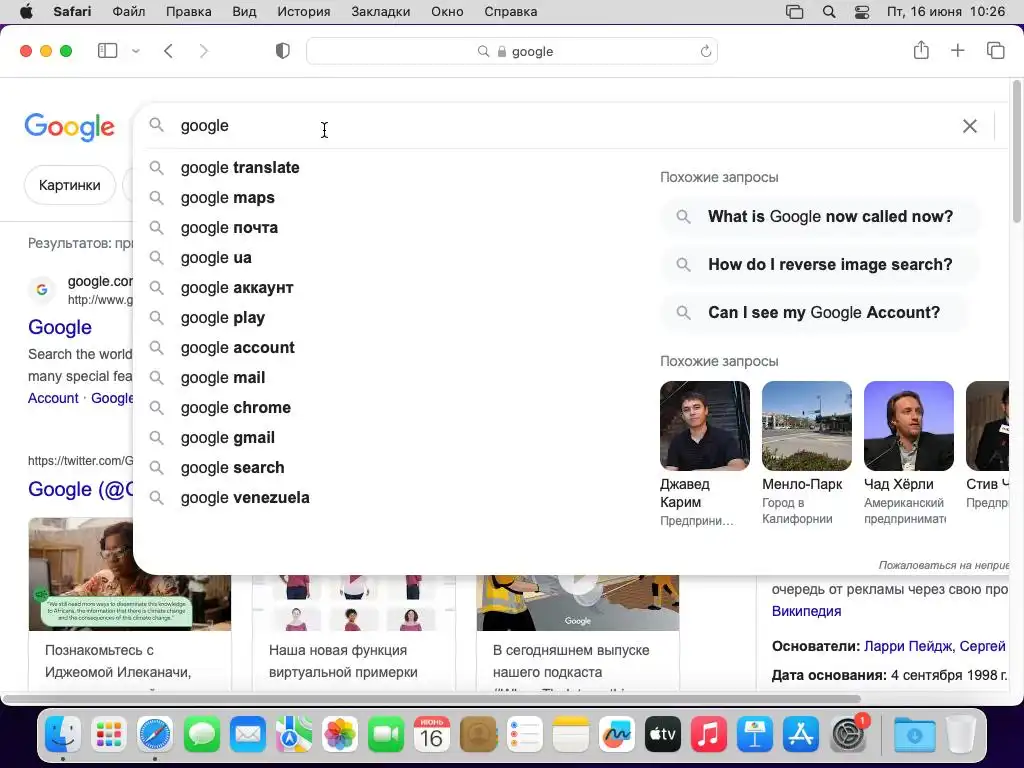Focus the Safari address bar

click(512, 51)
